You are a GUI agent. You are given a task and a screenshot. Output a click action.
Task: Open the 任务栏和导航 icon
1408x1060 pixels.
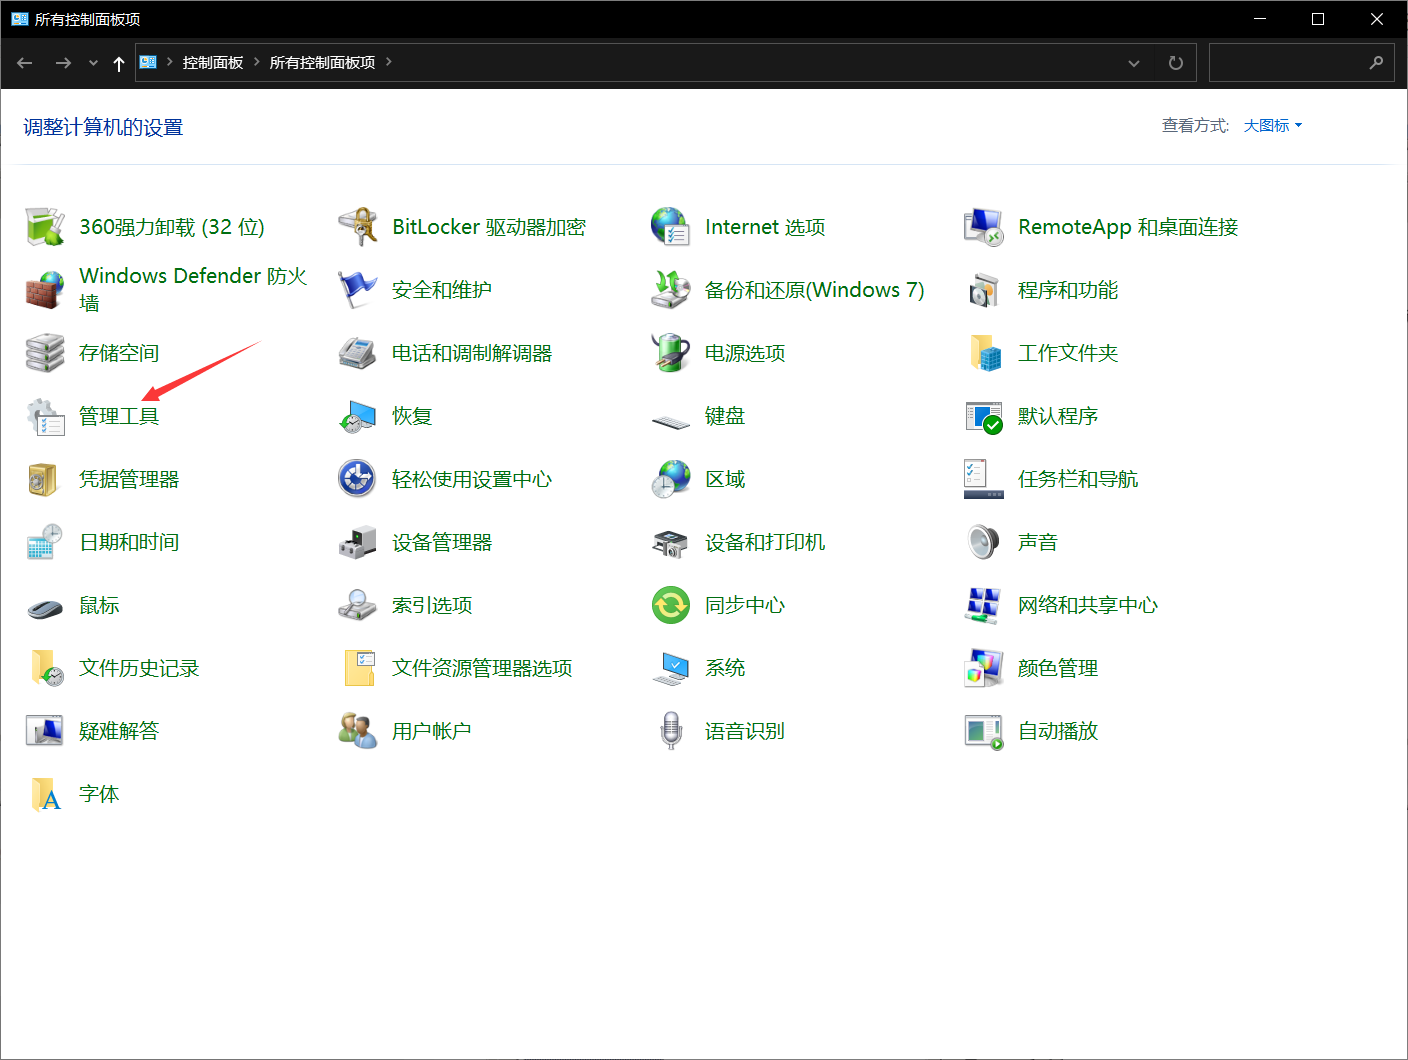[984, 479]
